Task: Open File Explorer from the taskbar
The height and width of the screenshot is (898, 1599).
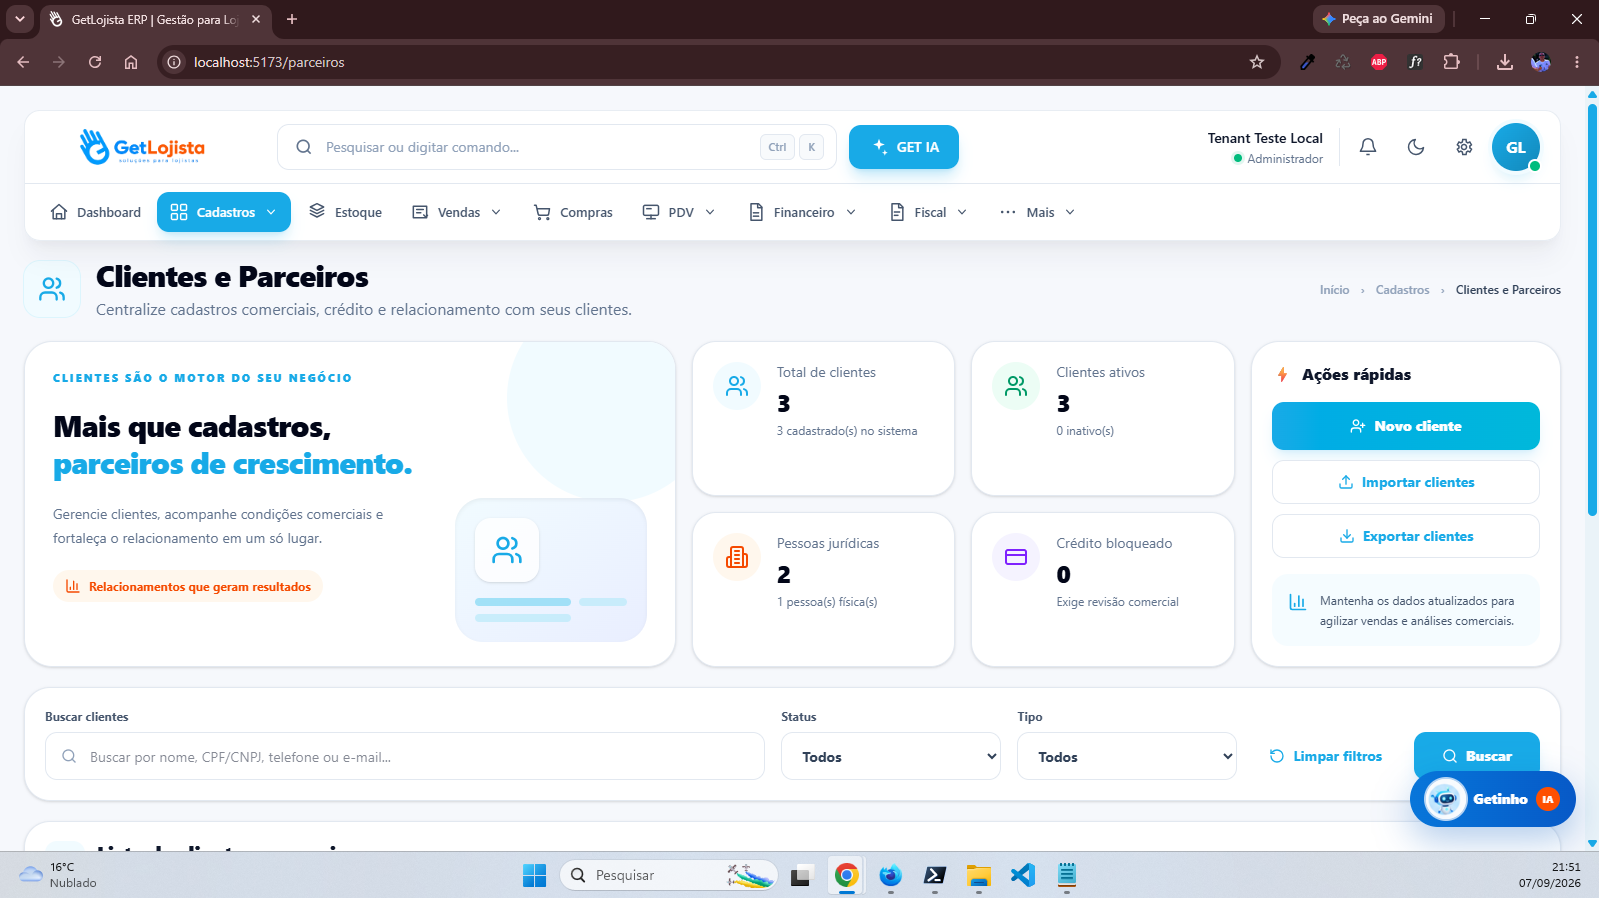Action: pyautogui.click(x=978, y=875)
